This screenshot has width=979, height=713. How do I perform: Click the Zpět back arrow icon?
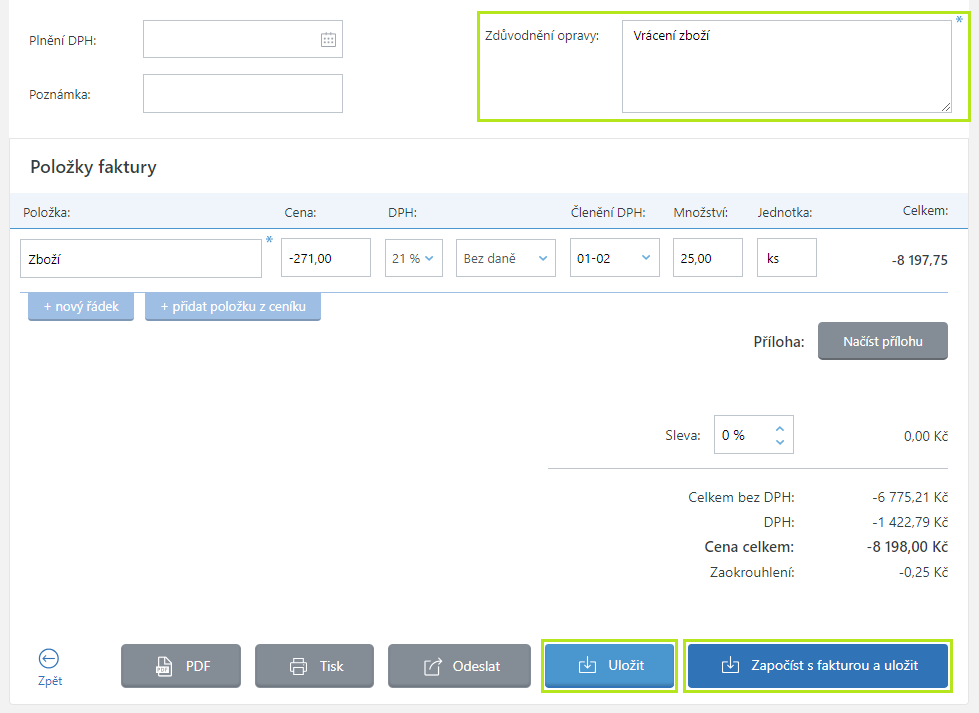click(x=49, y=658)
